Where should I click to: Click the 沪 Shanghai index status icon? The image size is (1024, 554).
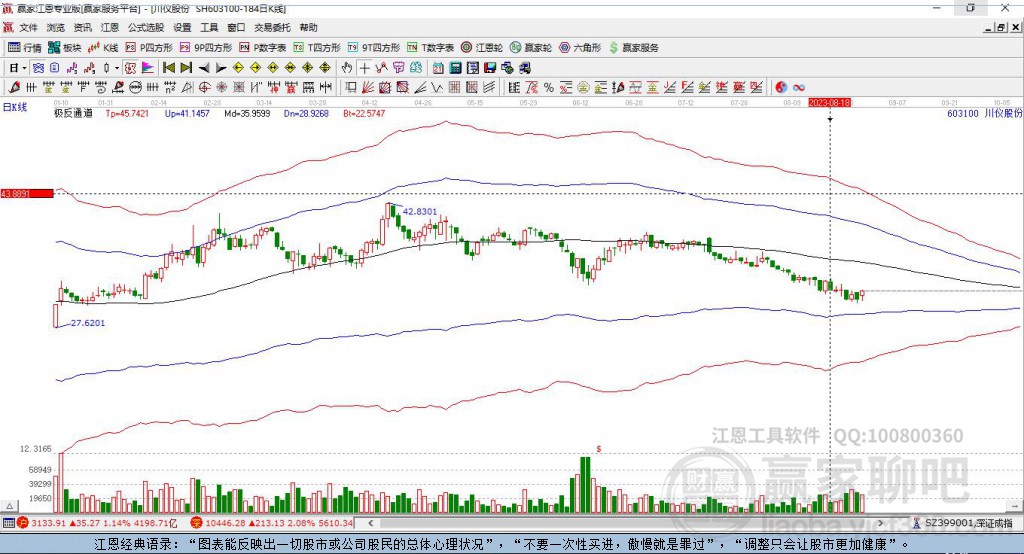pyautogui.click(x=23, y=523)
